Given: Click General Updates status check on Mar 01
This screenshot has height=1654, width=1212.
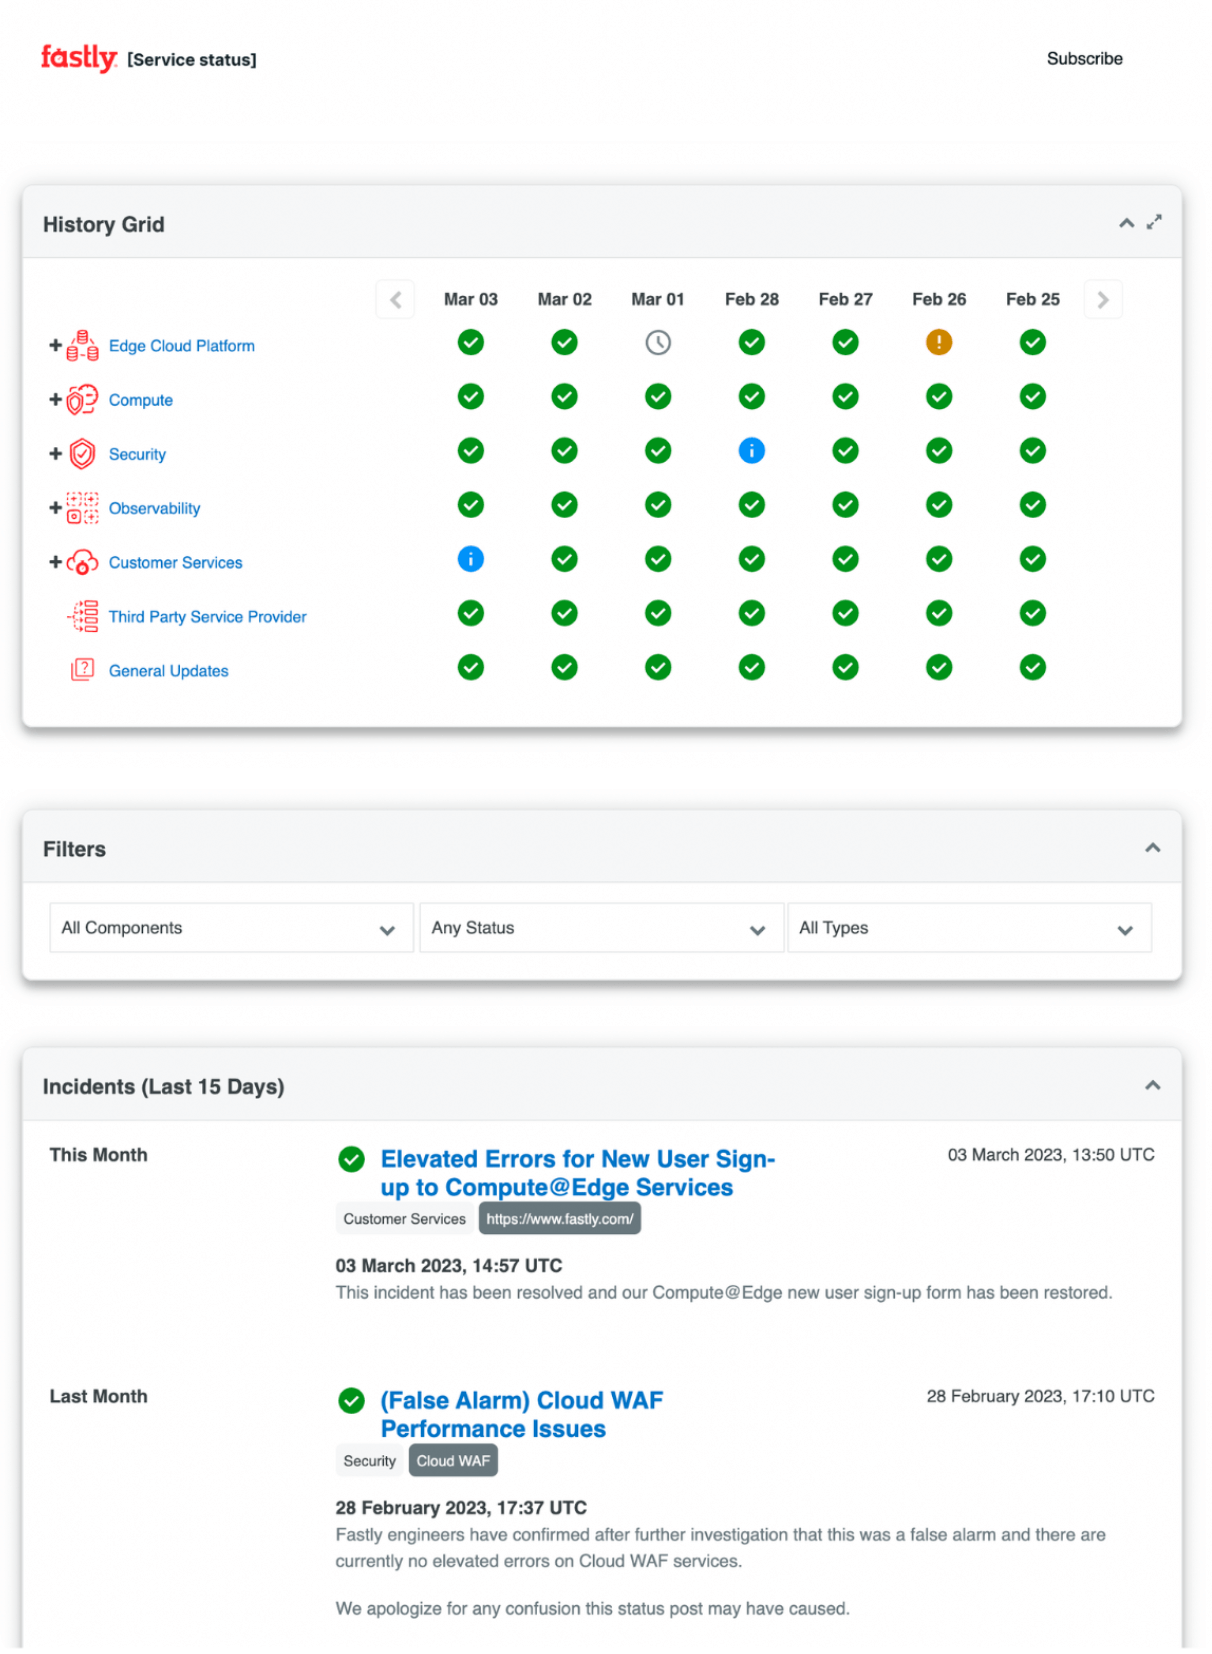Looking at the screenshot, I should pos(658,667).
